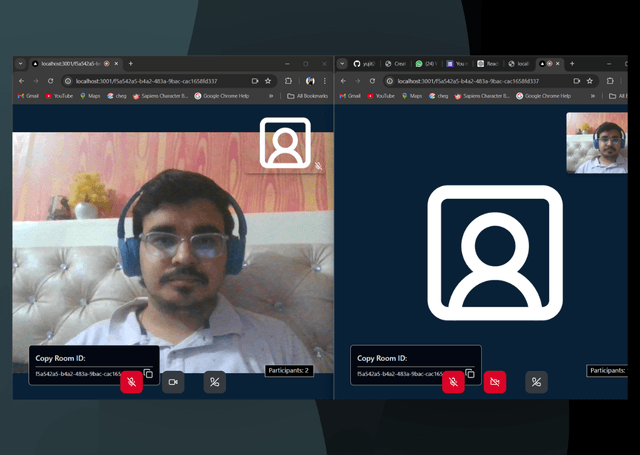Open a new tab in the left window
Image resolution: width=640 pixels, height=455 pixels.
[131, 64]
